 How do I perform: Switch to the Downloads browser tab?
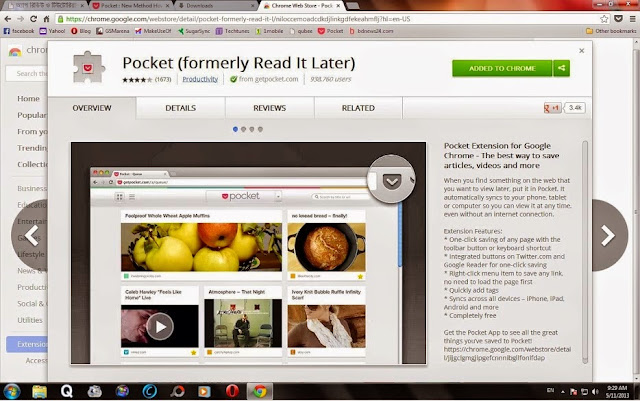214,5
